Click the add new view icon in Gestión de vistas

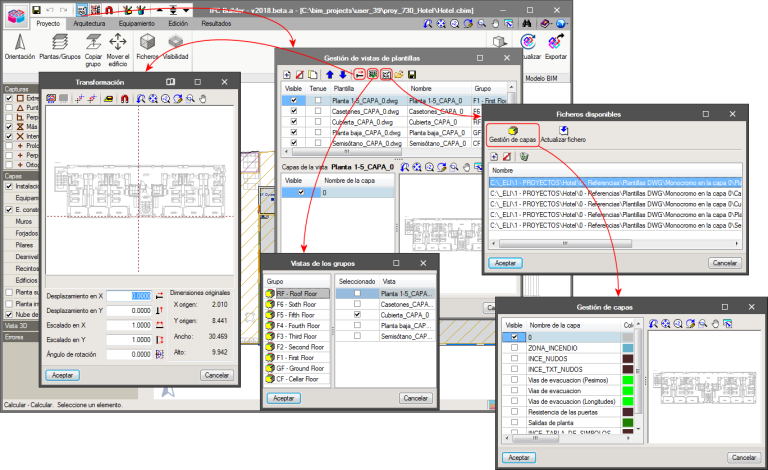[287, 74]
